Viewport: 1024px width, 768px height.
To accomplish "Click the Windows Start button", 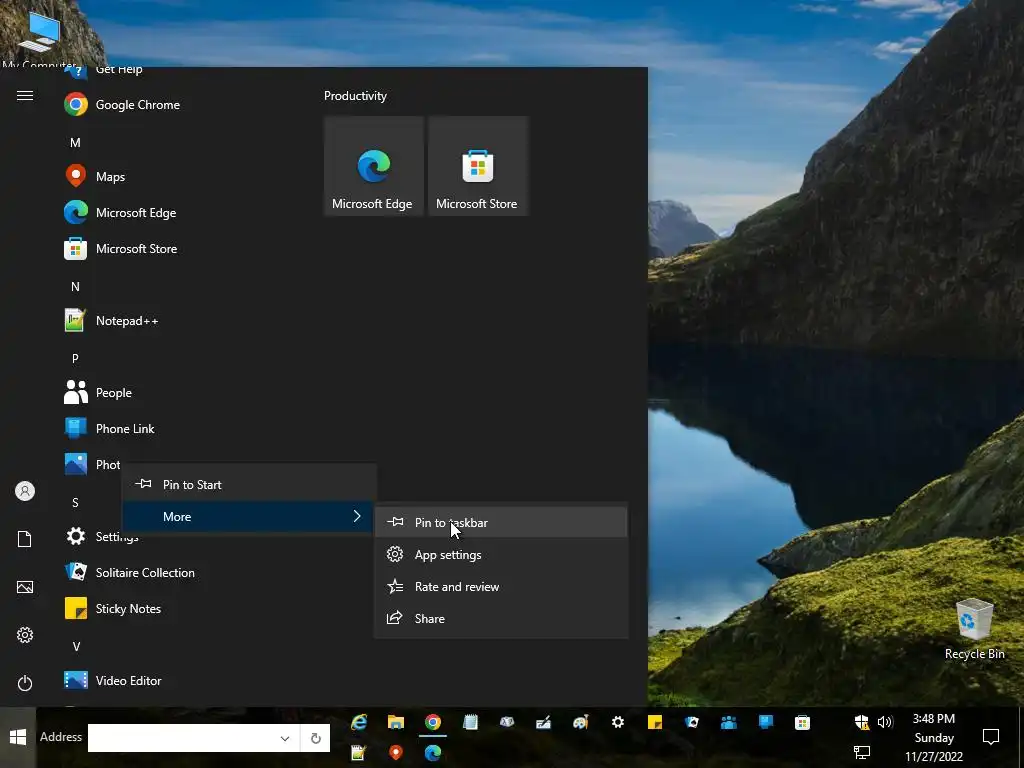I will coord(18,737).
